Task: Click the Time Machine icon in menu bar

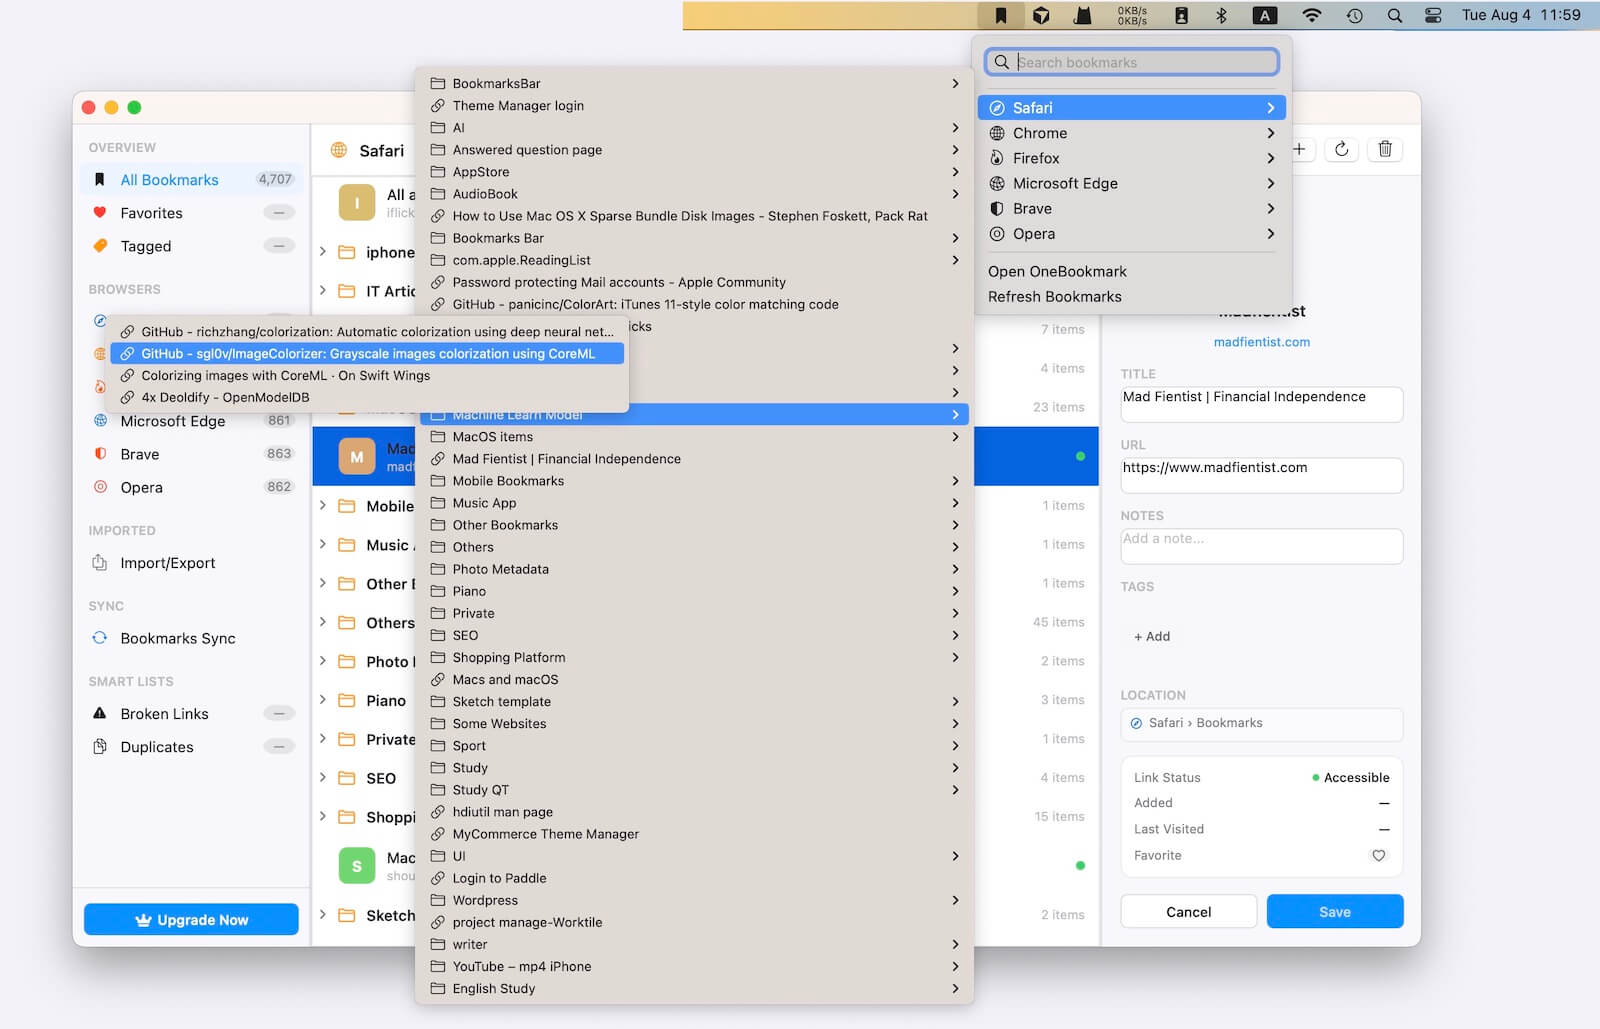Action: click(x=1354, y=15)
